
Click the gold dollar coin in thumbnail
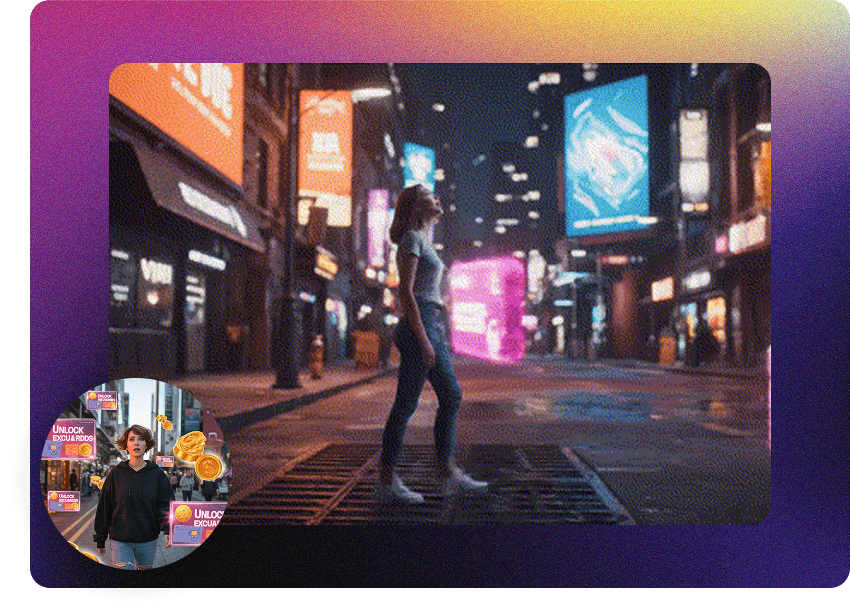[208, 466]
